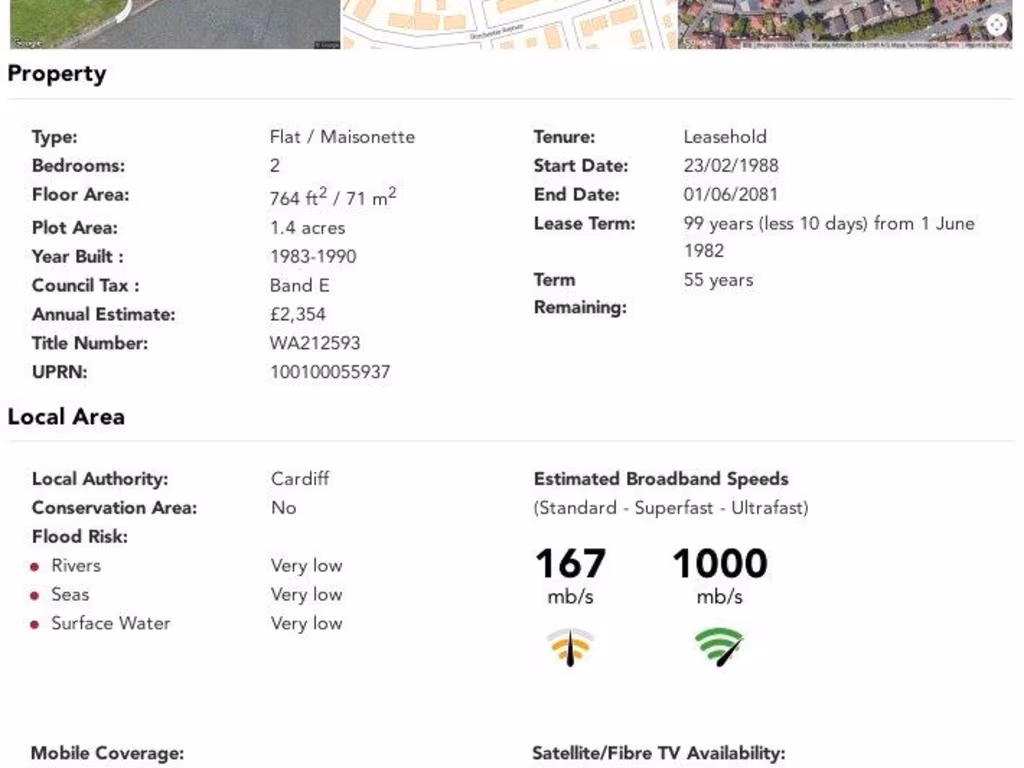Image resolution: width=1024 pixels, height=768 pixels.
Task: Open the street view photo thumbnail
Action: 175,23
